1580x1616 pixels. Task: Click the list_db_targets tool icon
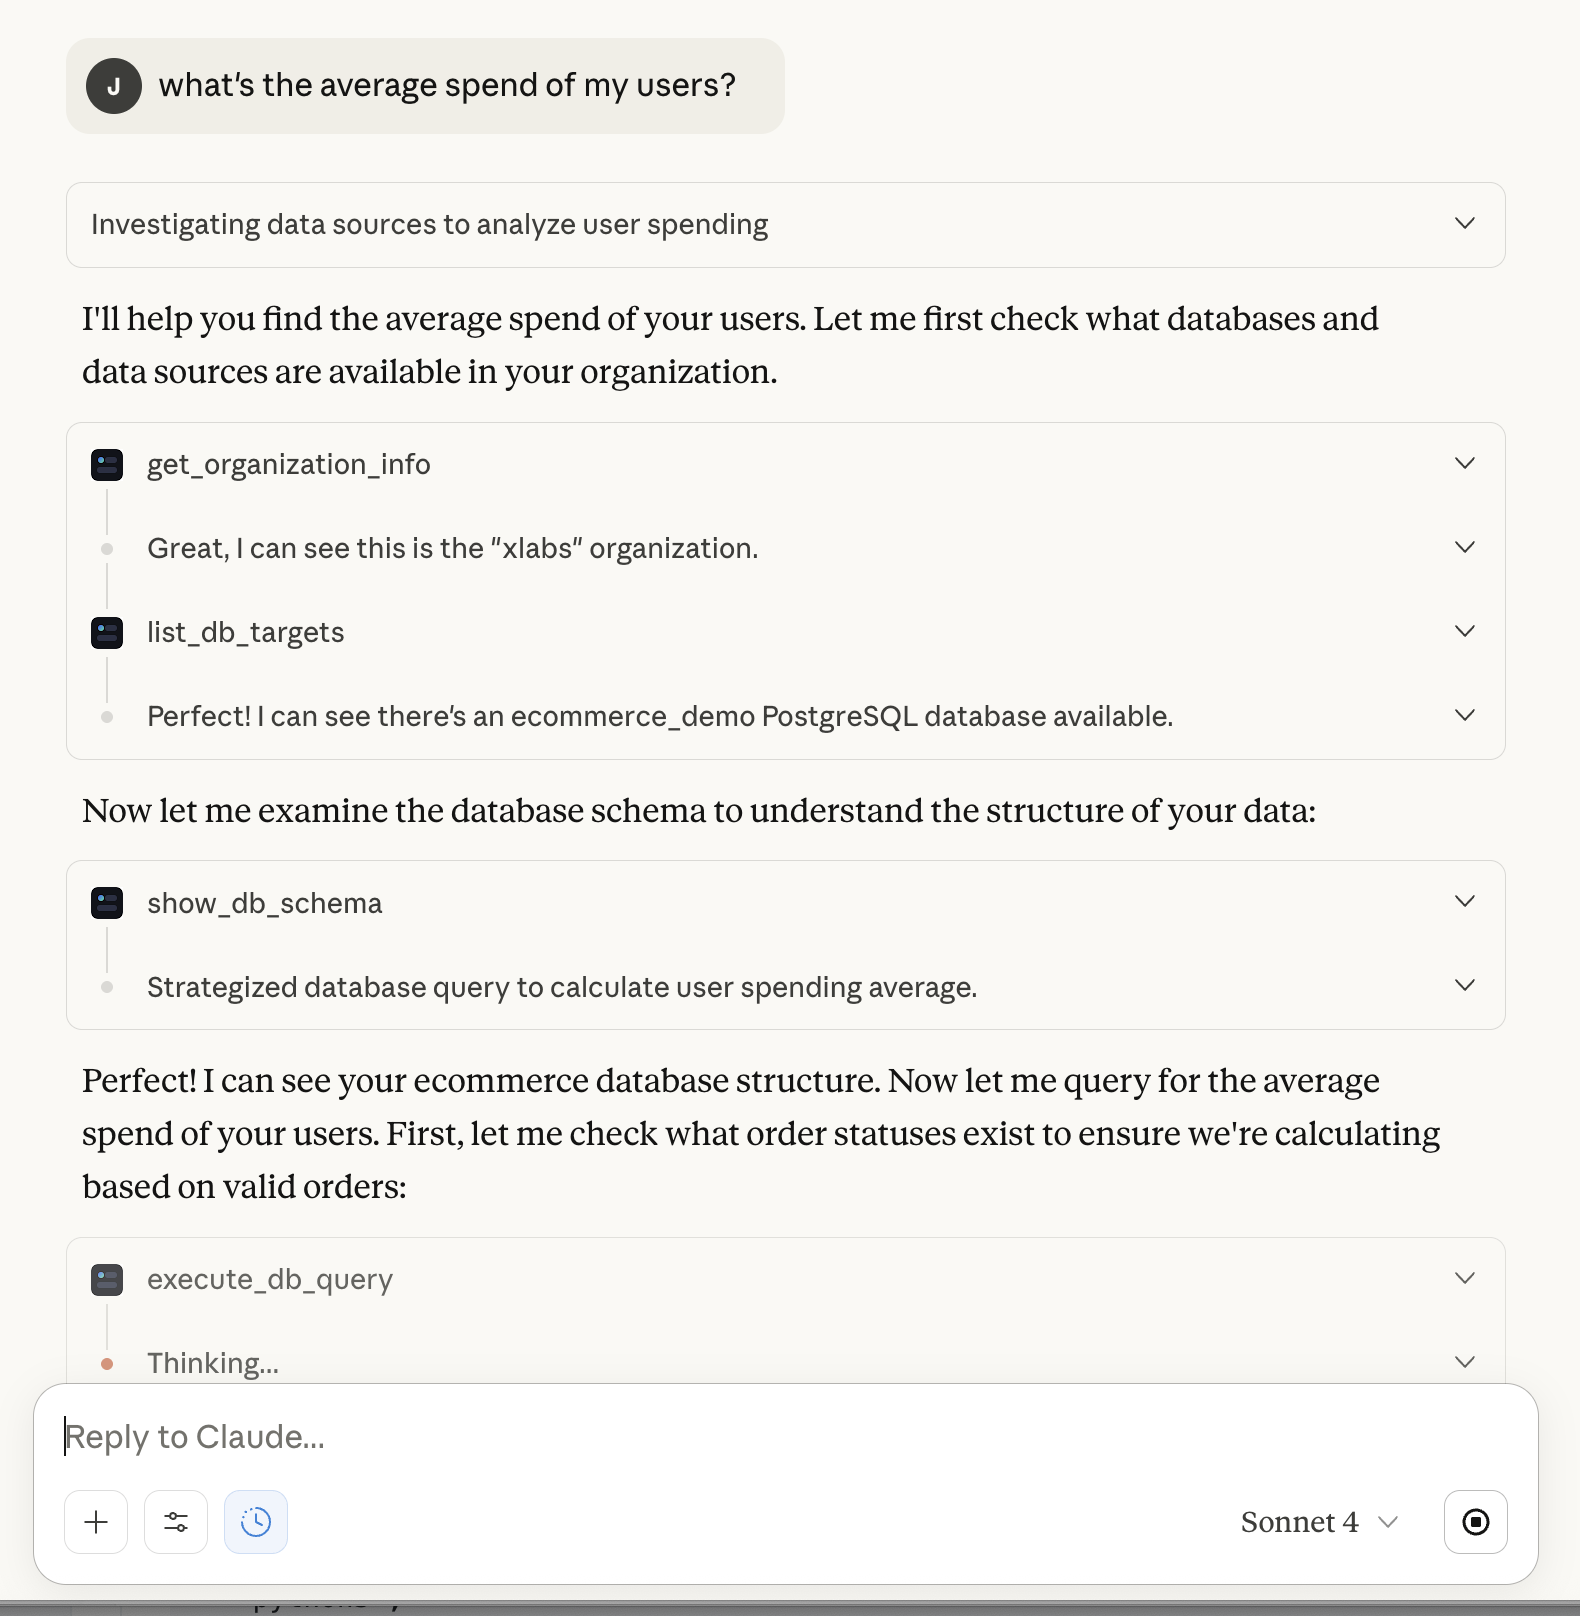pos(107,633)
